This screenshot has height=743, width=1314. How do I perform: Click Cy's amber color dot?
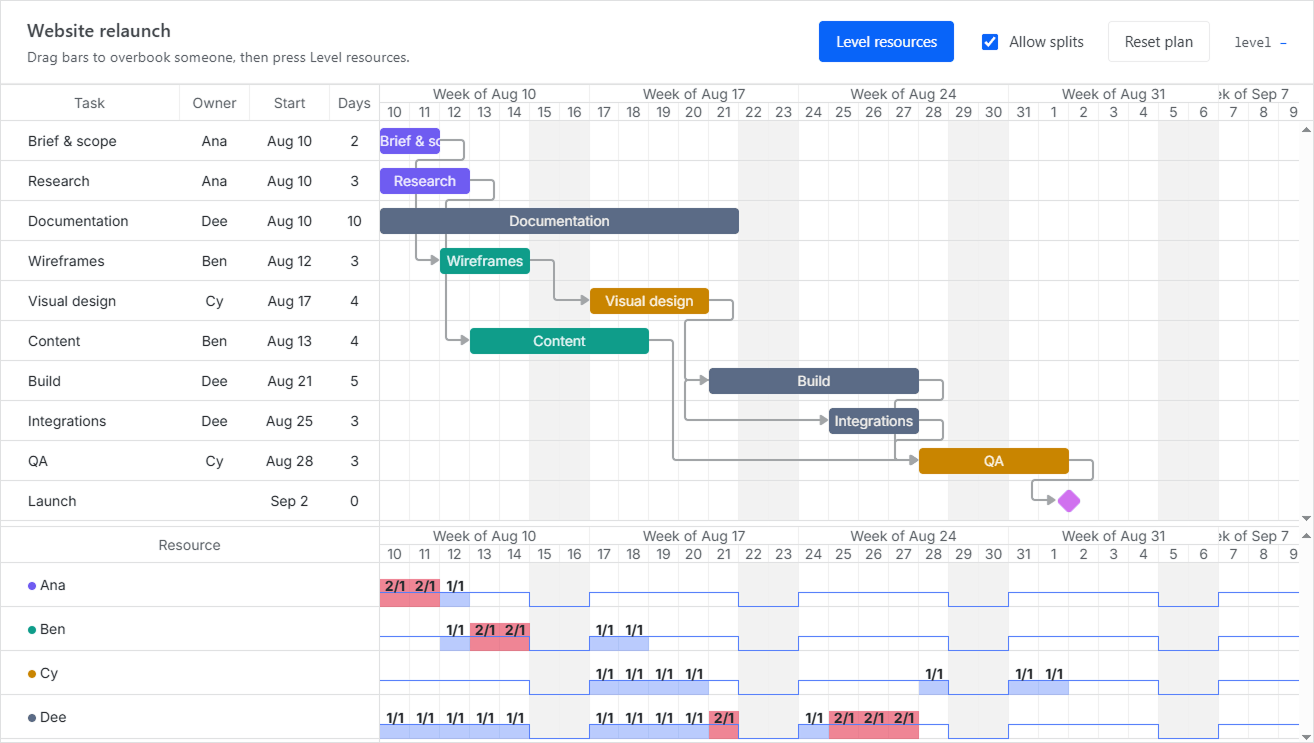(x=32, y=674)
